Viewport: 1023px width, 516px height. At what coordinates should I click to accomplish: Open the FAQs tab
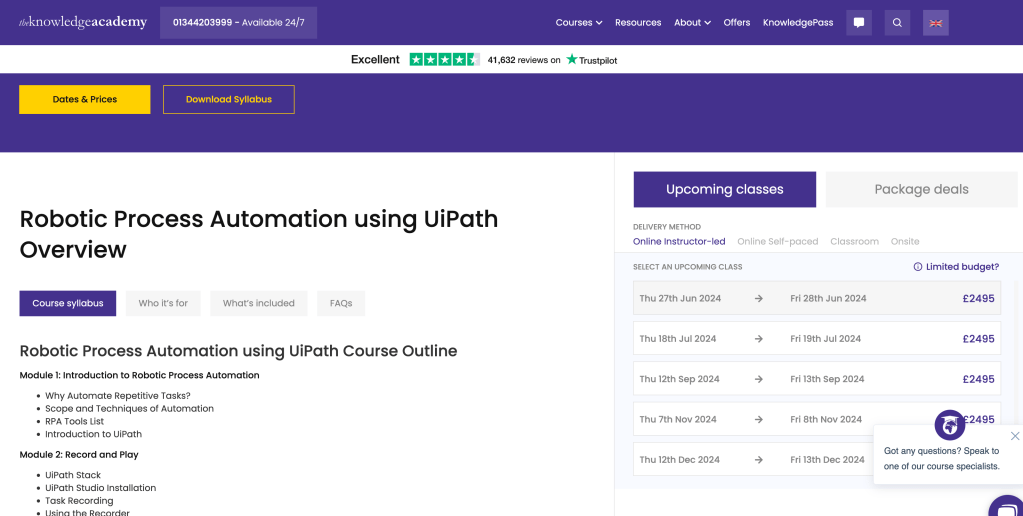[341, 303]
